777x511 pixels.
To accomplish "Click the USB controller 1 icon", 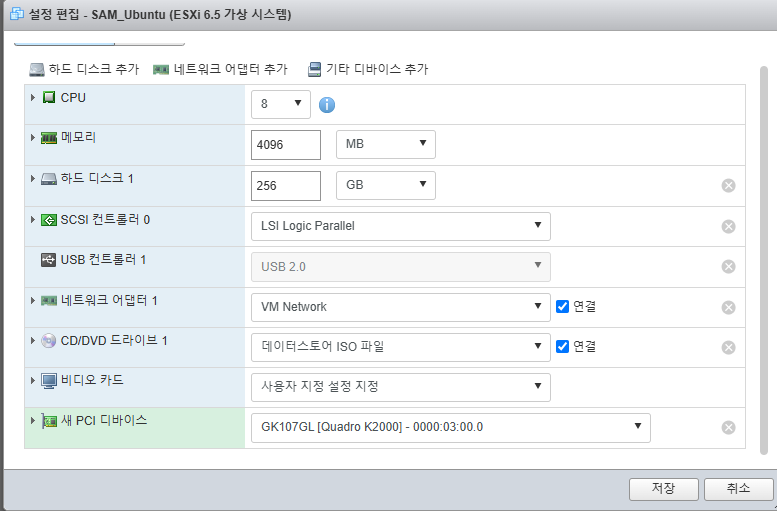I will [x=49, y=260].
